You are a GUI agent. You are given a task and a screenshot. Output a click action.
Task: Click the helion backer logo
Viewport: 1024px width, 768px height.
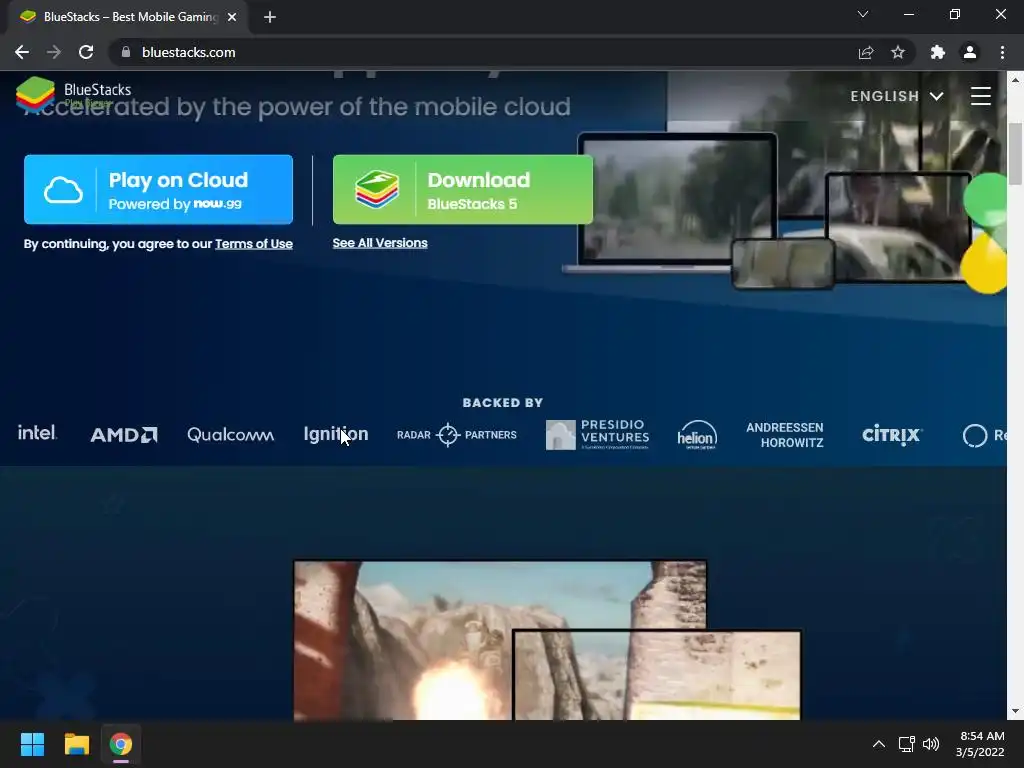click(x=697, y=435)
